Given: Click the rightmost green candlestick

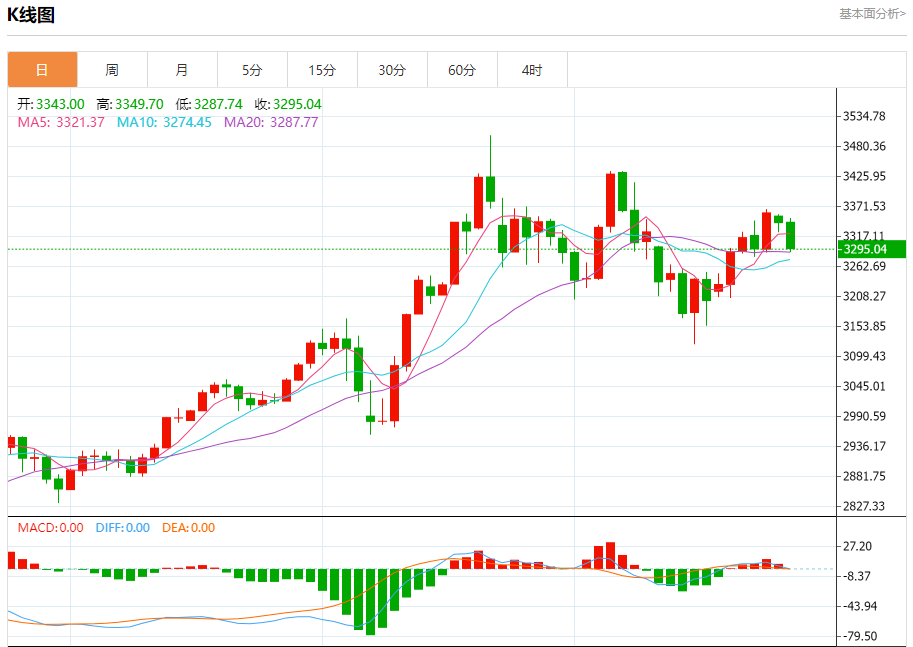Looking at the screenshot, I should [x=790, y=235].
